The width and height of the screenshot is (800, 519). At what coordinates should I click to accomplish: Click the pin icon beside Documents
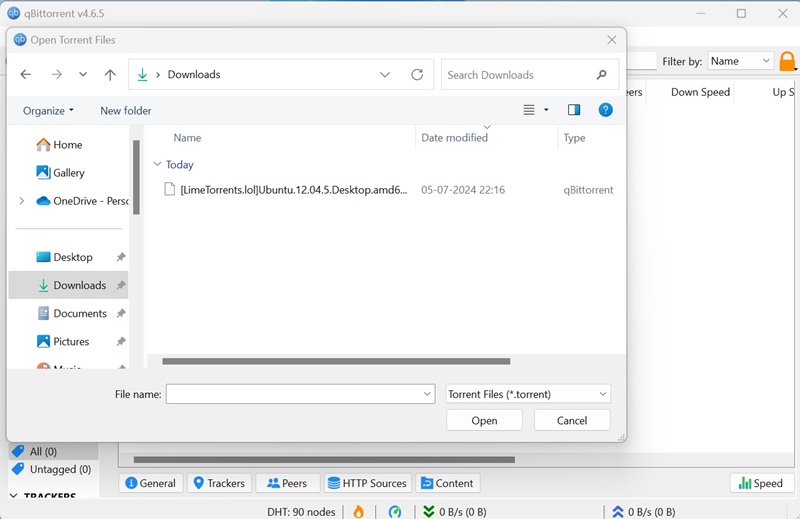121,313
